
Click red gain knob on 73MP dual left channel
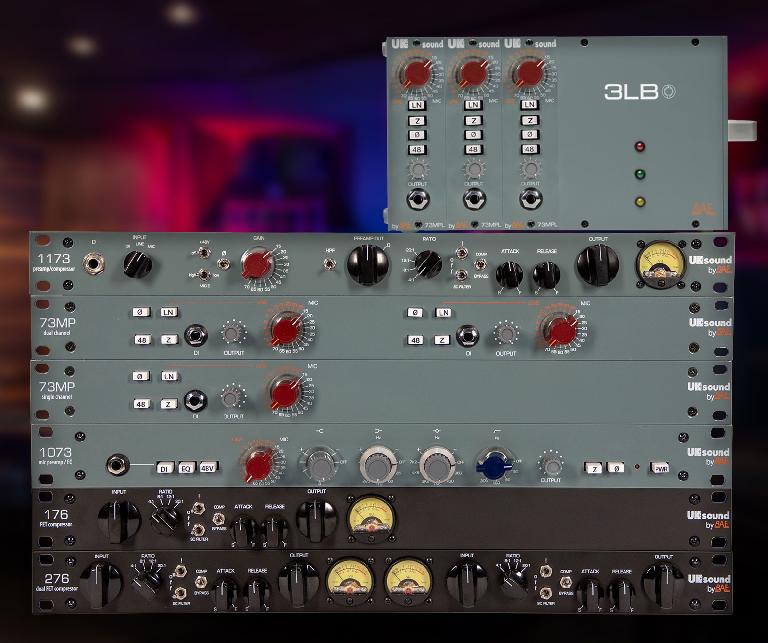point(287,329)
